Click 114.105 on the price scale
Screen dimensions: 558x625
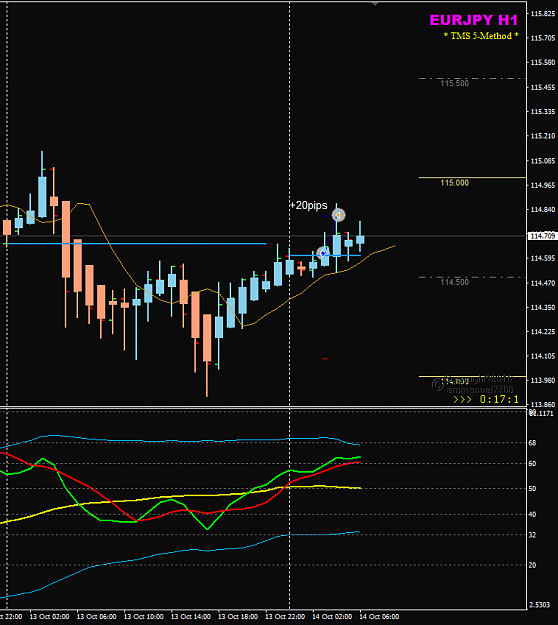(543, 356)
